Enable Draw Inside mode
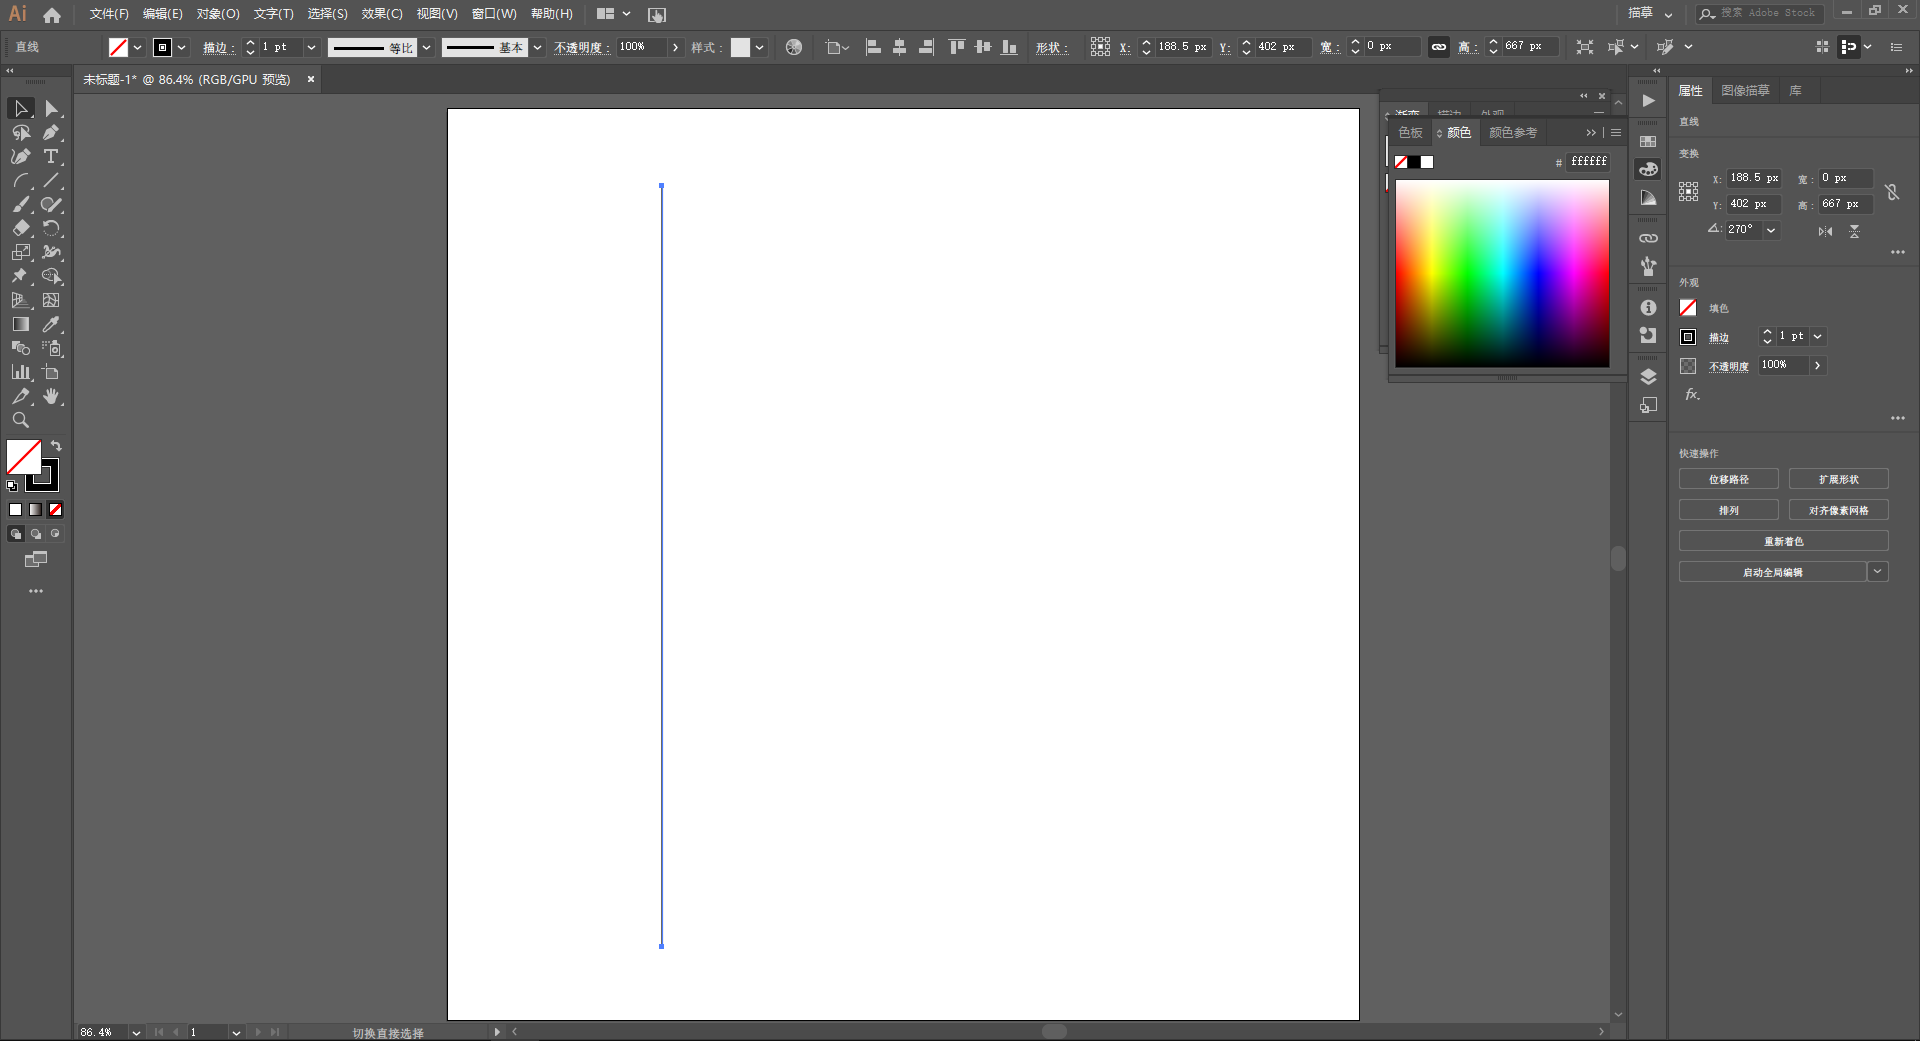This screenshot has width=1920, height=1041. pos(55,534)
